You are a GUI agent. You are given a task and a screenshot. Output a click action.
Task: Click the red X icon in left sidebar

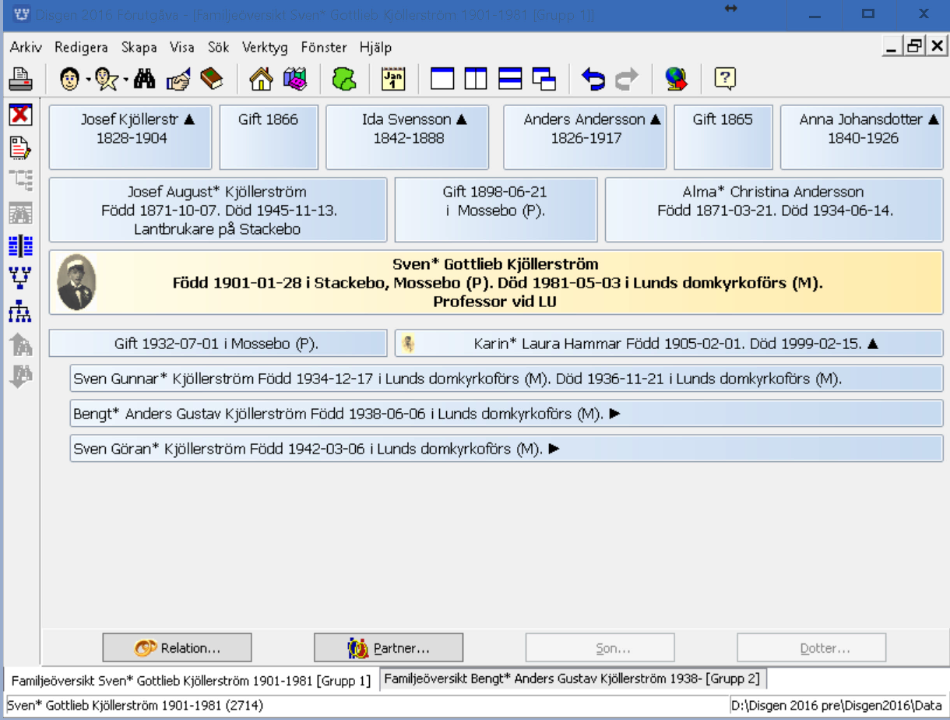[20, 115]
